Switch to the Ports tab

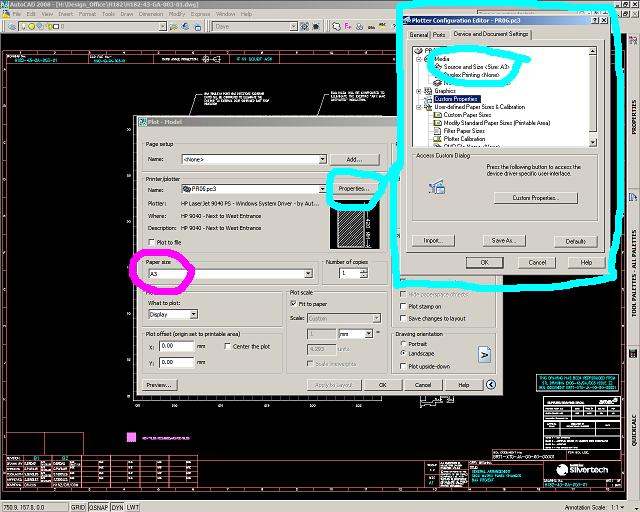(439, 35)
